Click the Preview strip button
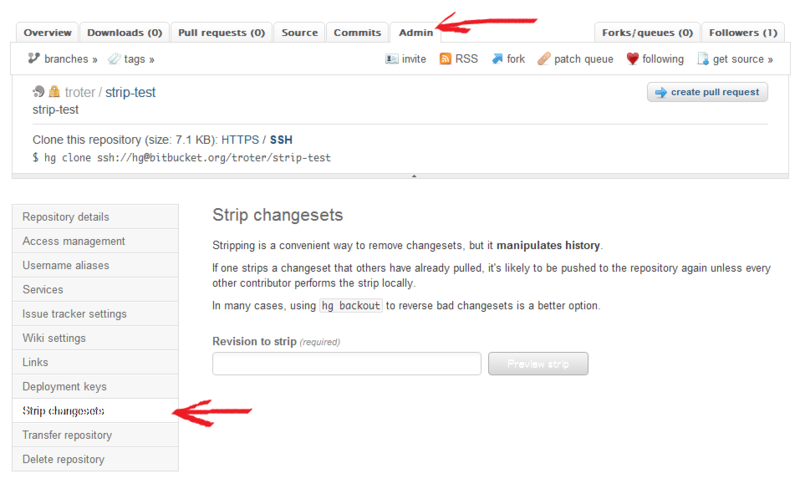 click(538, 364)
